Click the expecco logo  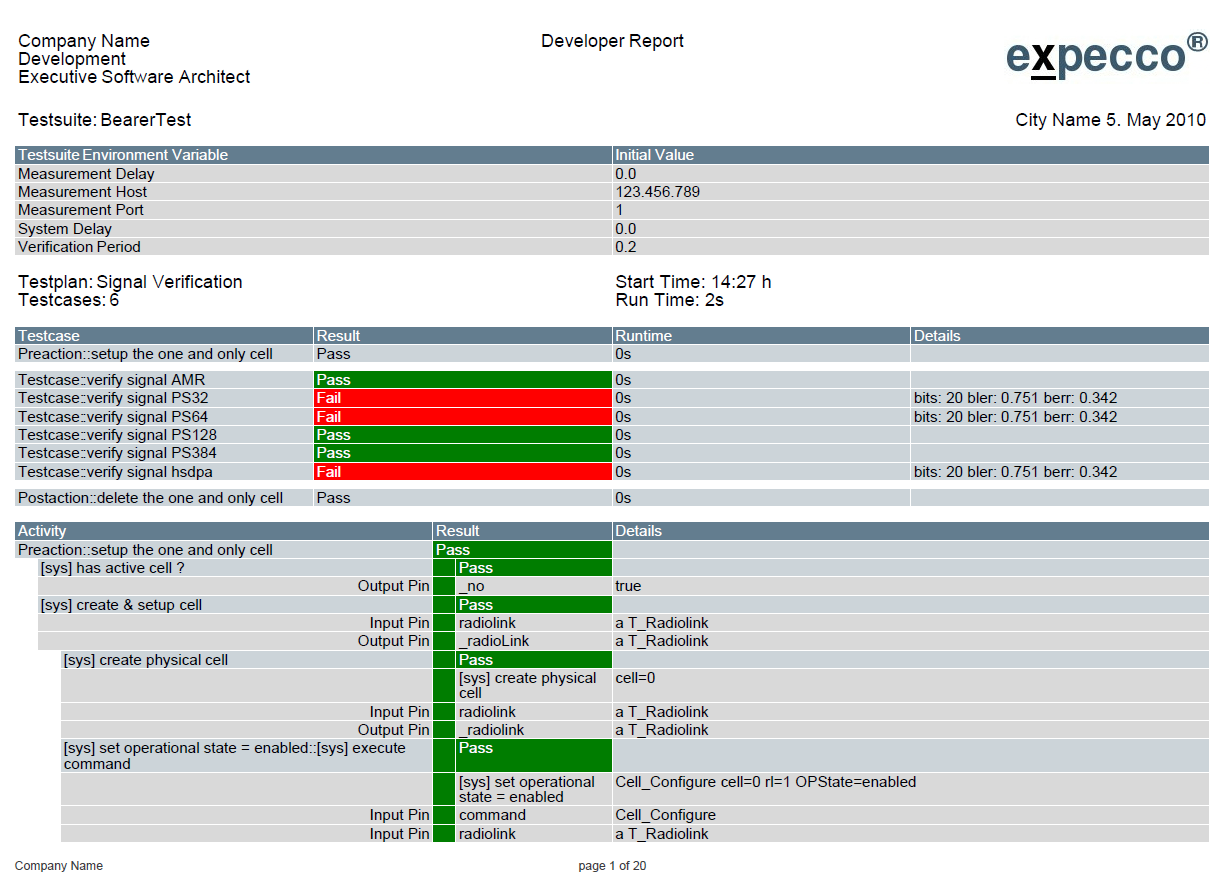(x=1106, y=55)
